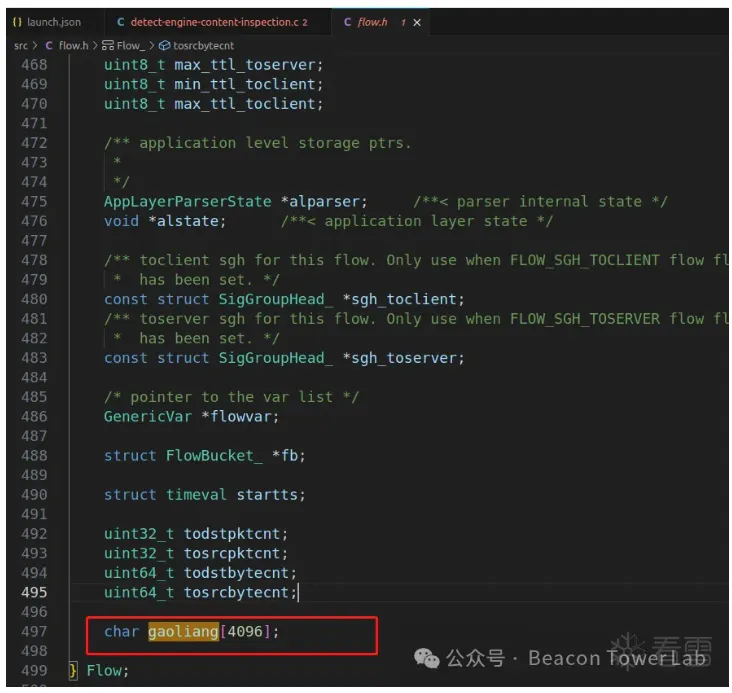
Task: Click the highlighted gaoliang identifier
Action: [x=183, y=631]
